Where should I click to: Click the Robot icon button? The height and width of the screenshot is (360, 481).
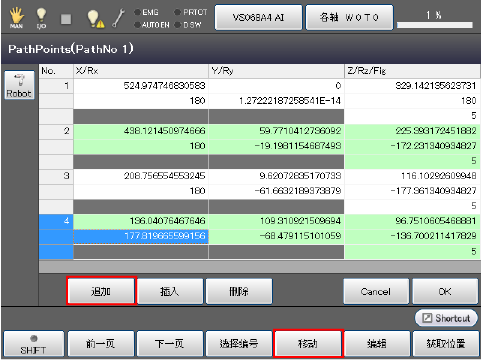[x=19, y=85]
